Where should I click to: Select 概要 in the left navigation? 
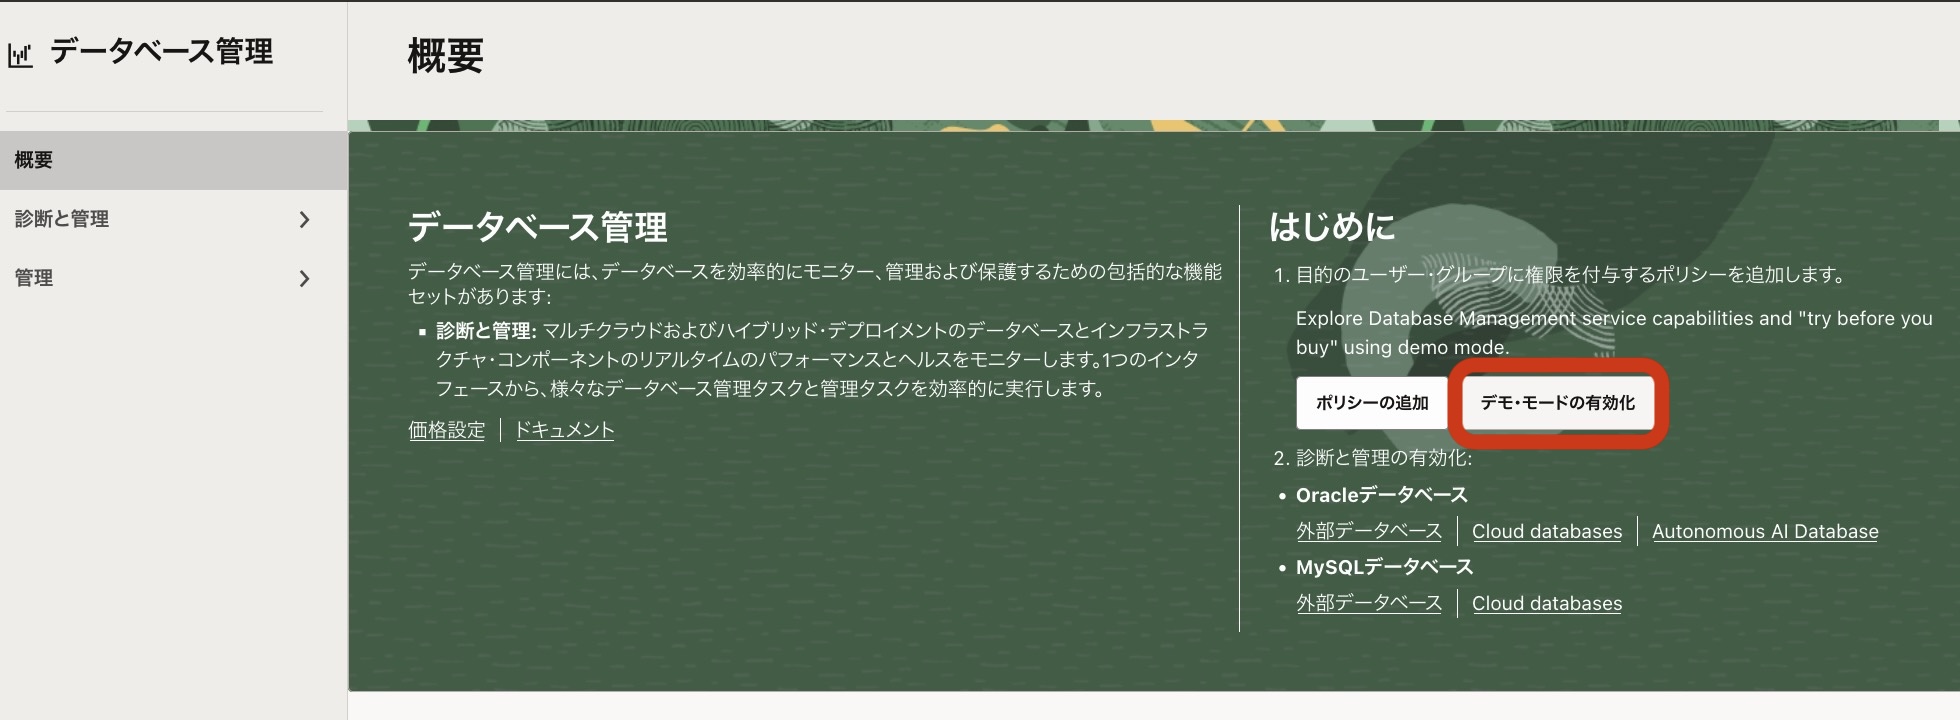[173, 160]
